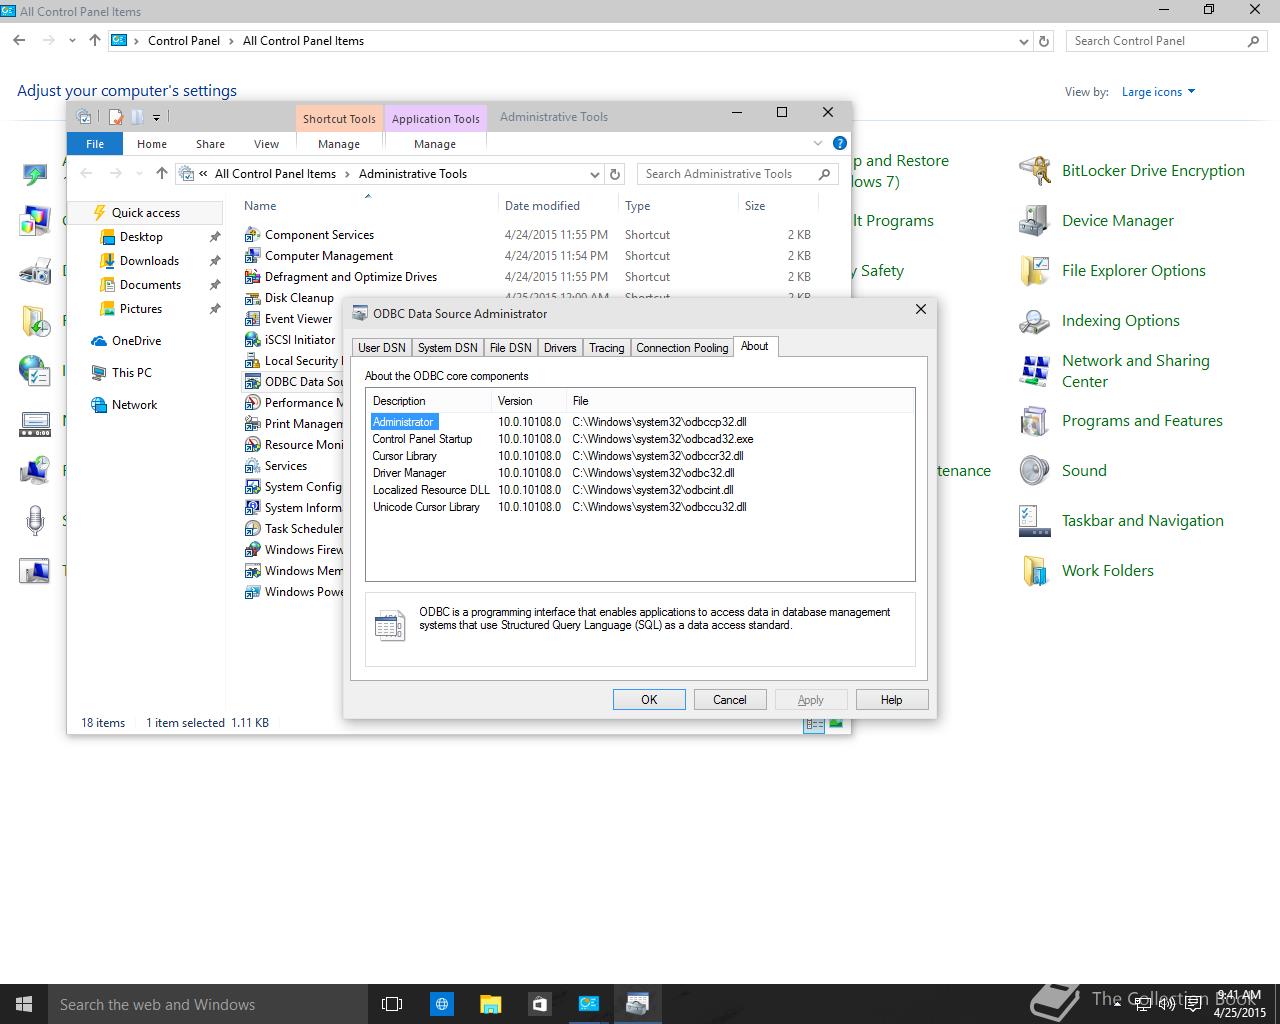This screenshot has height=1024, width=1280.
Task: Open Taskbar and Navigation icon
Action: point(1035,521)
